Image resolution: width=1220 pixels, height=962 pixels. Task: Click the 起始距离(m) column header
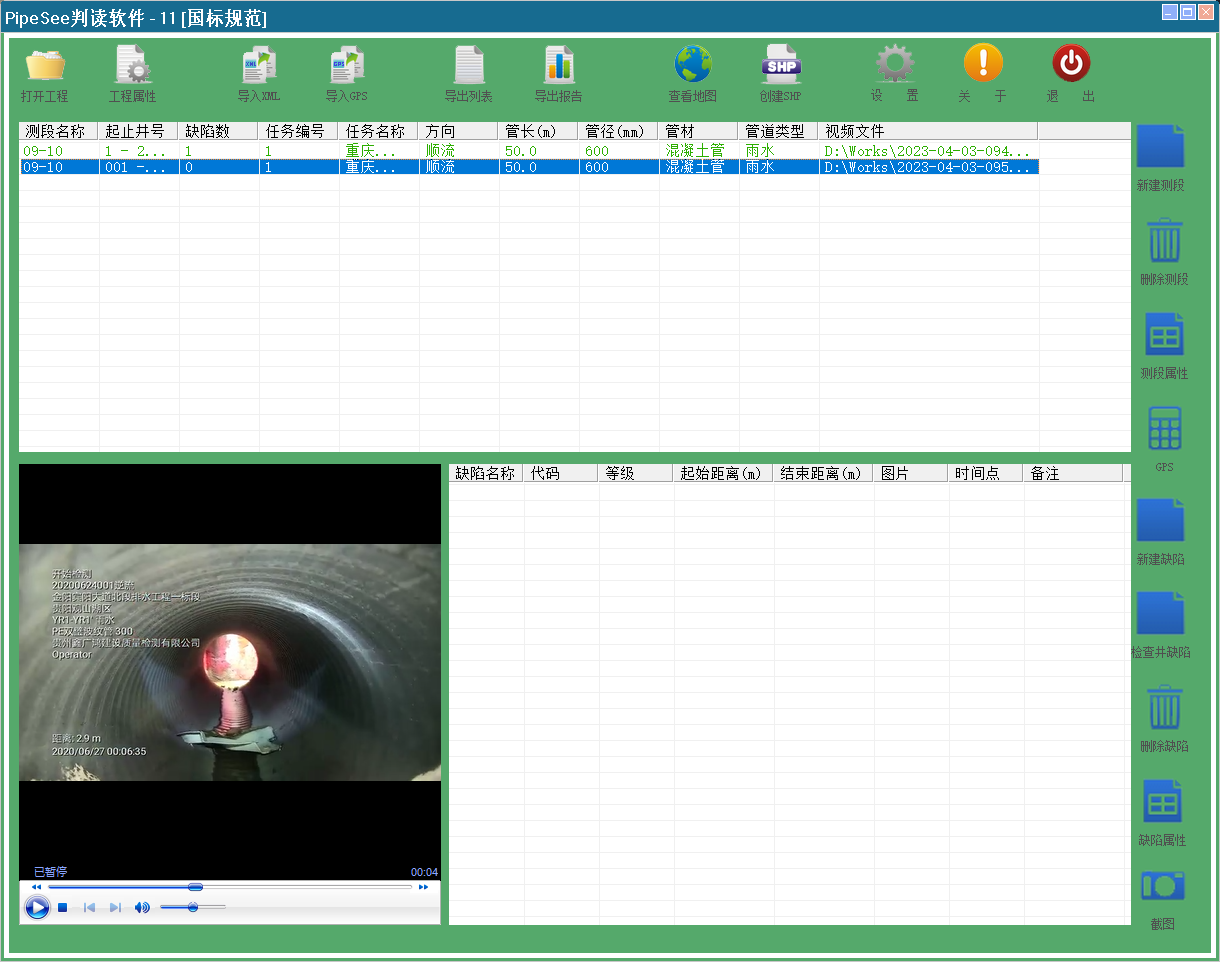click(x=723, y=473)
